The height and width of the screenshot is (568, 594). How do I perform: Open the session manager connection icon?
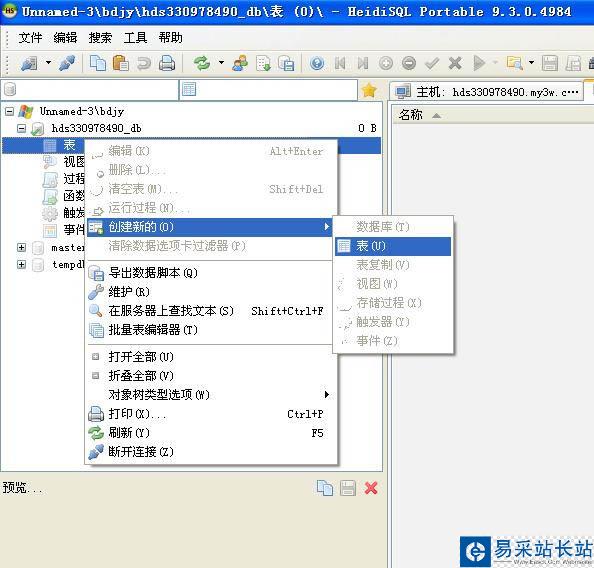[29, 63]
